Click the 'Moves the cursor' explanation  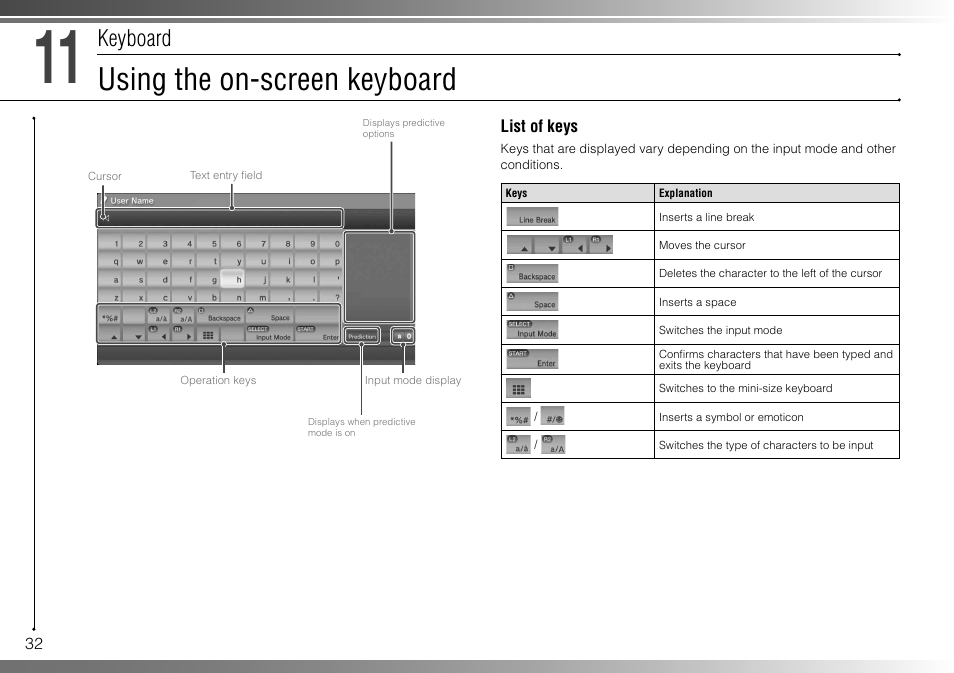click(702, 245)
